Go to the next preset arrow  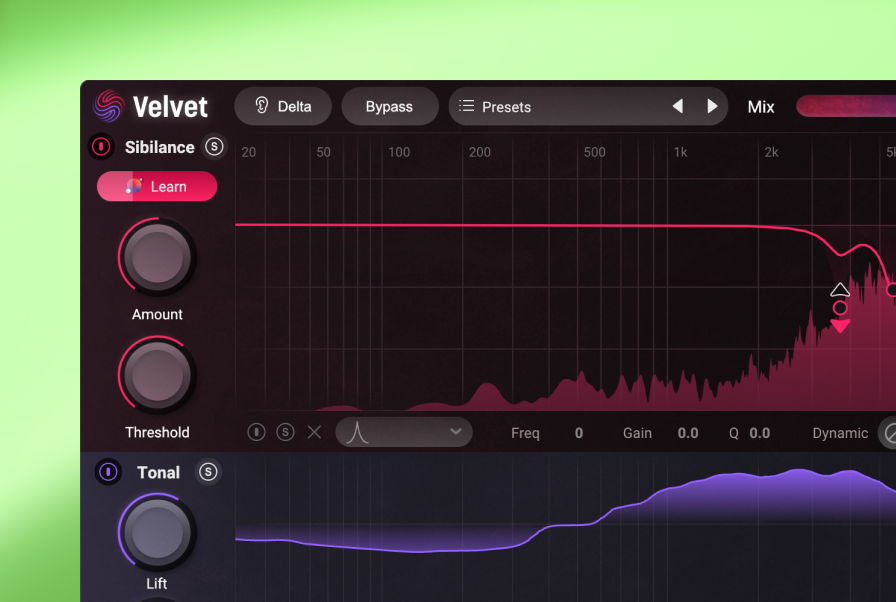pyautogui.click(x=712, y=106)
